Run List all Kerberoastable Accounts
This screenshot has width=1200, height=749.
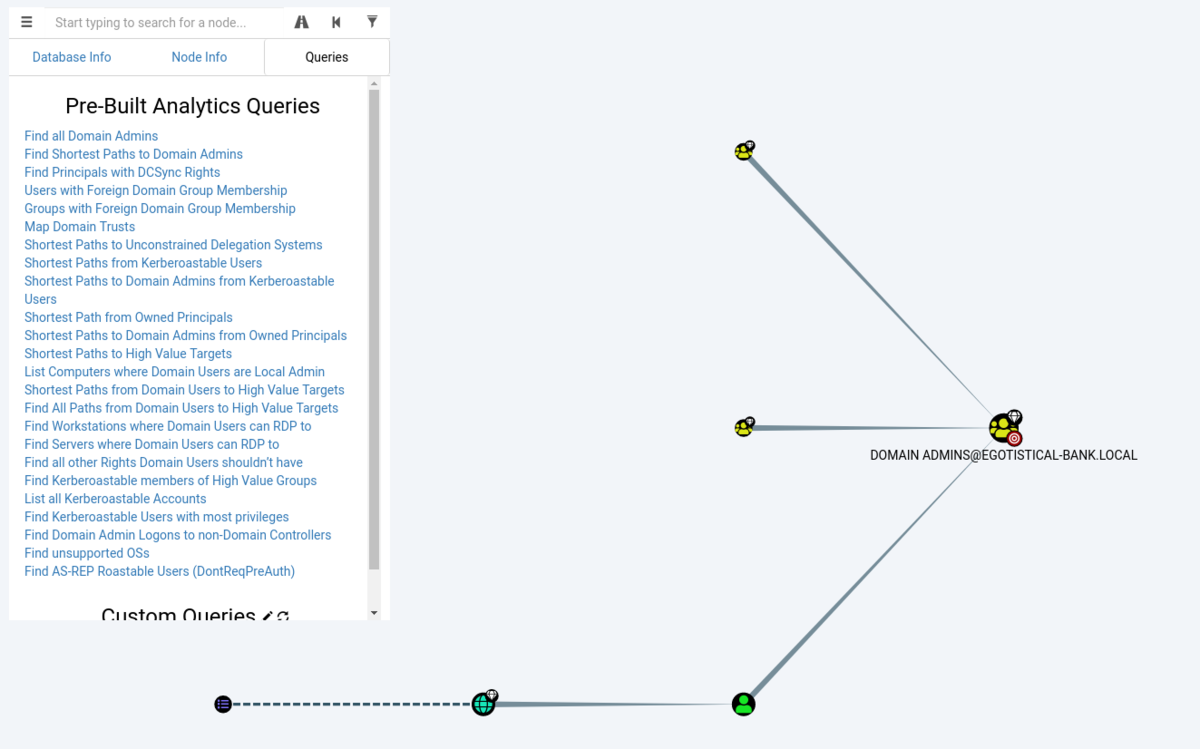pyautogui.click(x=115, y=498)
